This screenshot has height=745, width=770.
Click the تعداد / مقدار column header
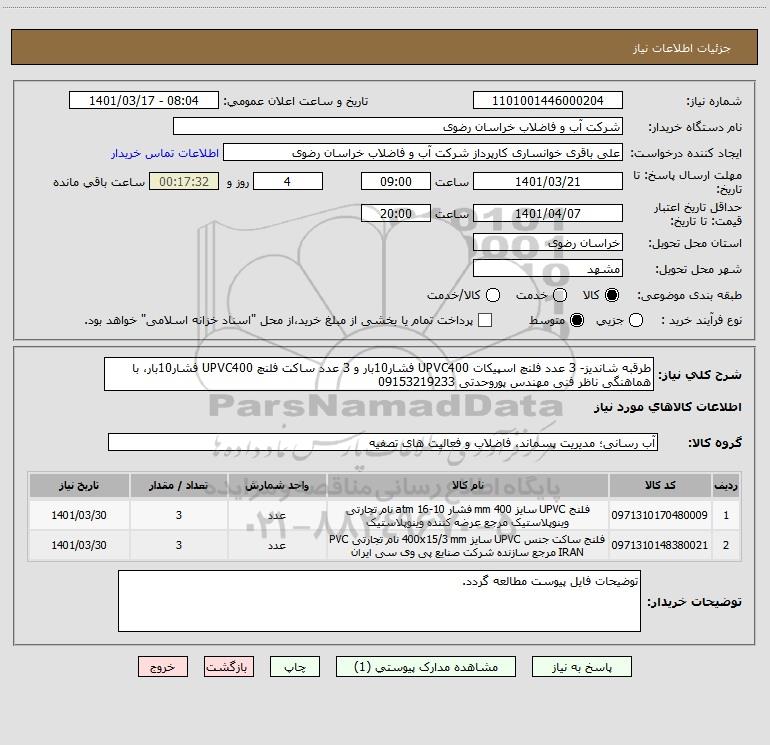click(179, 485)
